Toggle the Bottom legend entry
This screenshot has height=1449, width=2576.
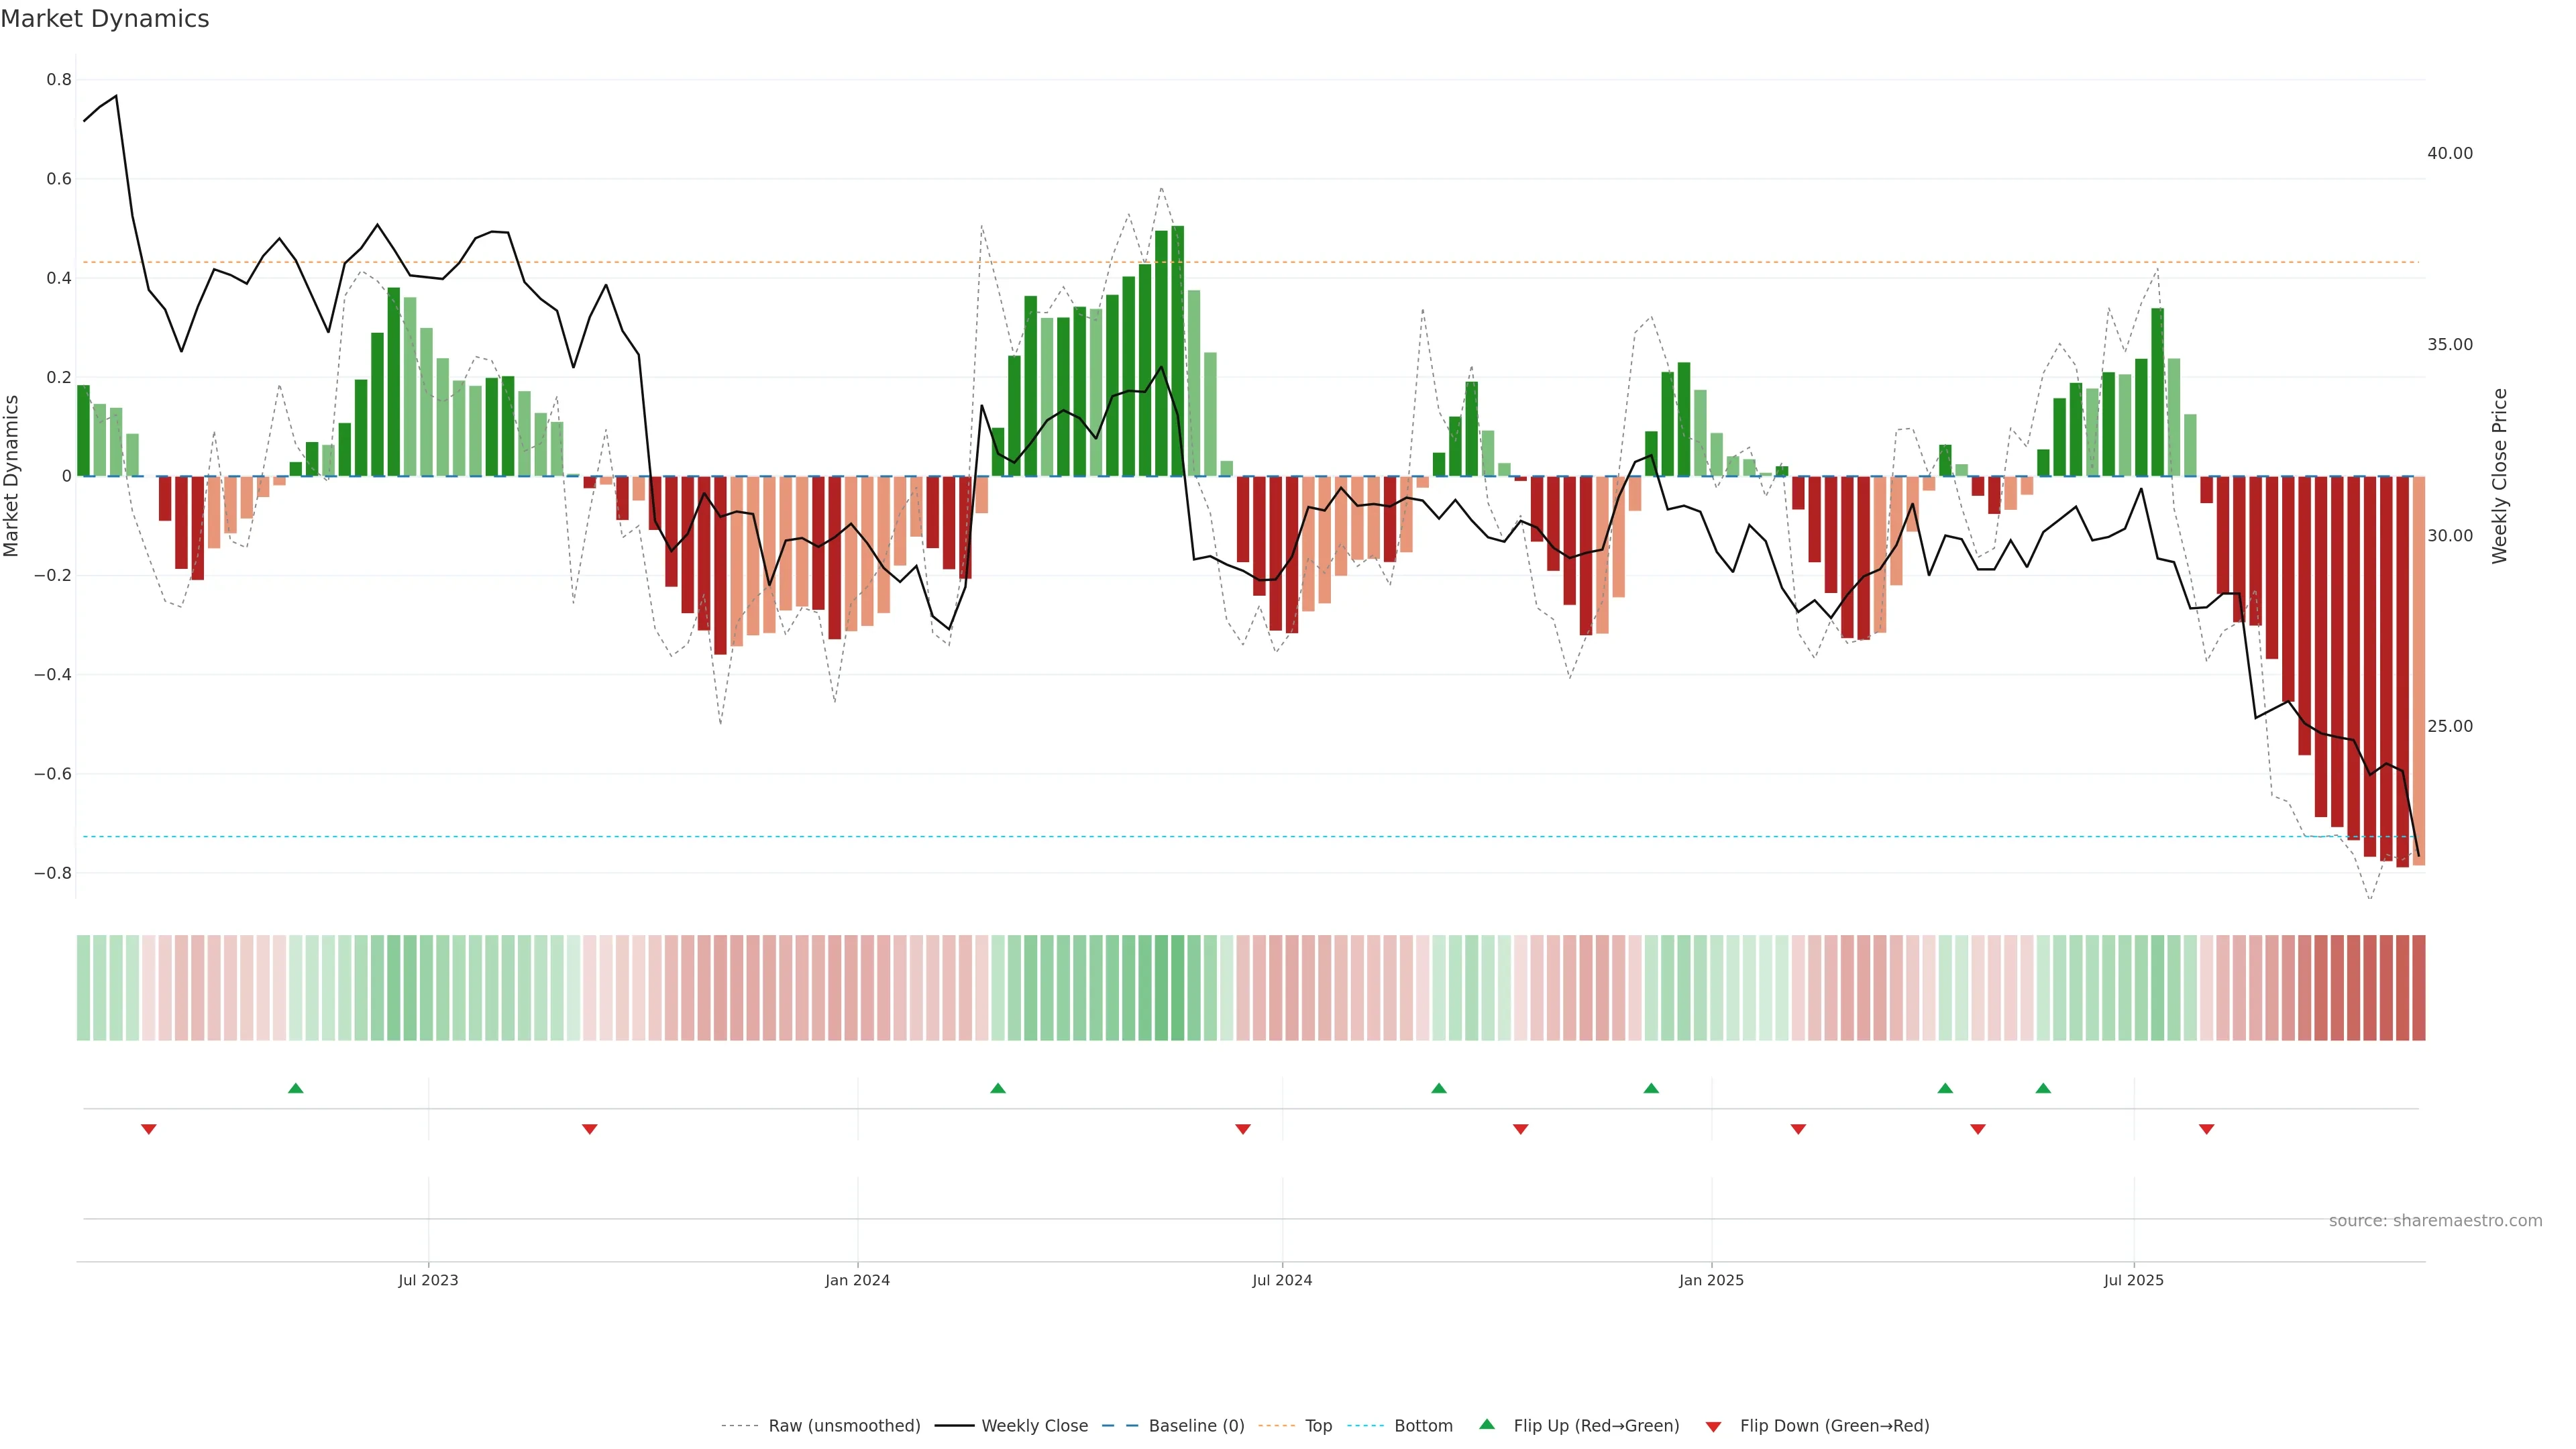1423,1426
